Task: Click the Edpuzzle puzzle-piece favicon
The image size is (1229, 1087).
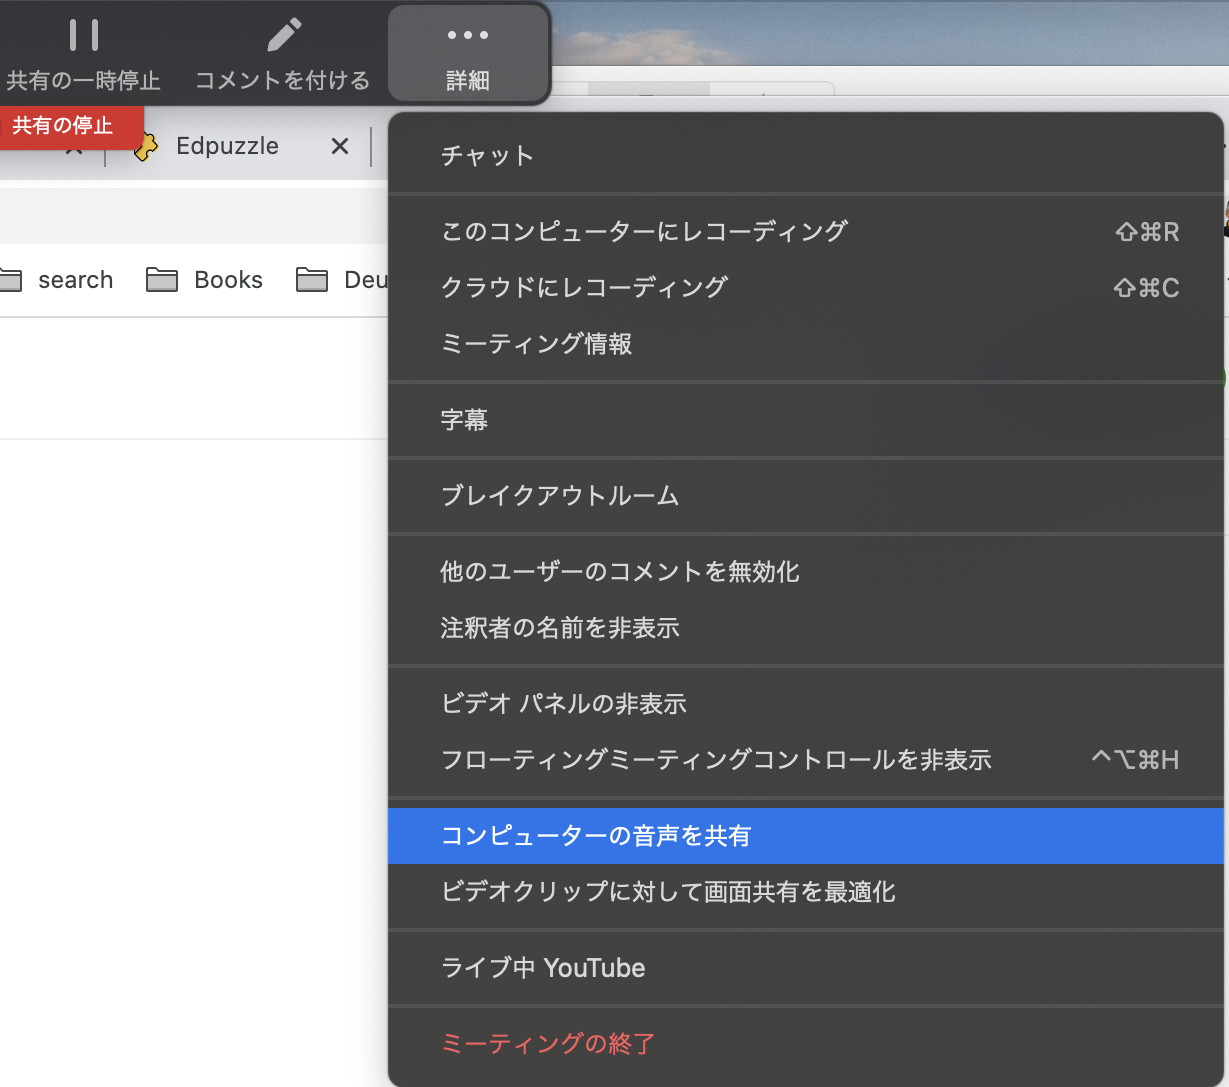Action: pyautogui.click(x=146, y=146)
